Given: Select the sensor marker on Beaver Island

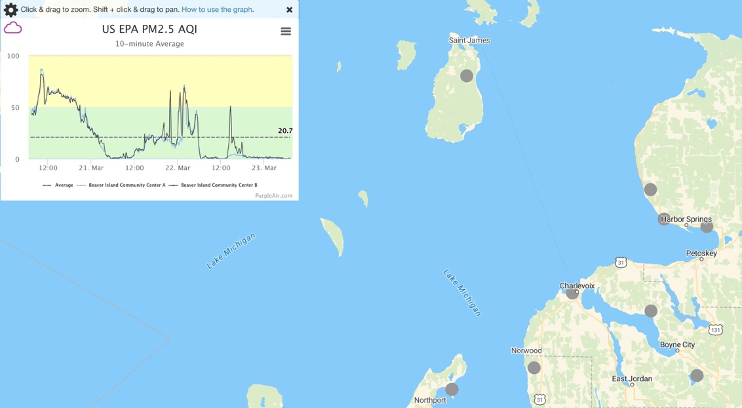Looking at the screenshot, I should pos(466,75).
